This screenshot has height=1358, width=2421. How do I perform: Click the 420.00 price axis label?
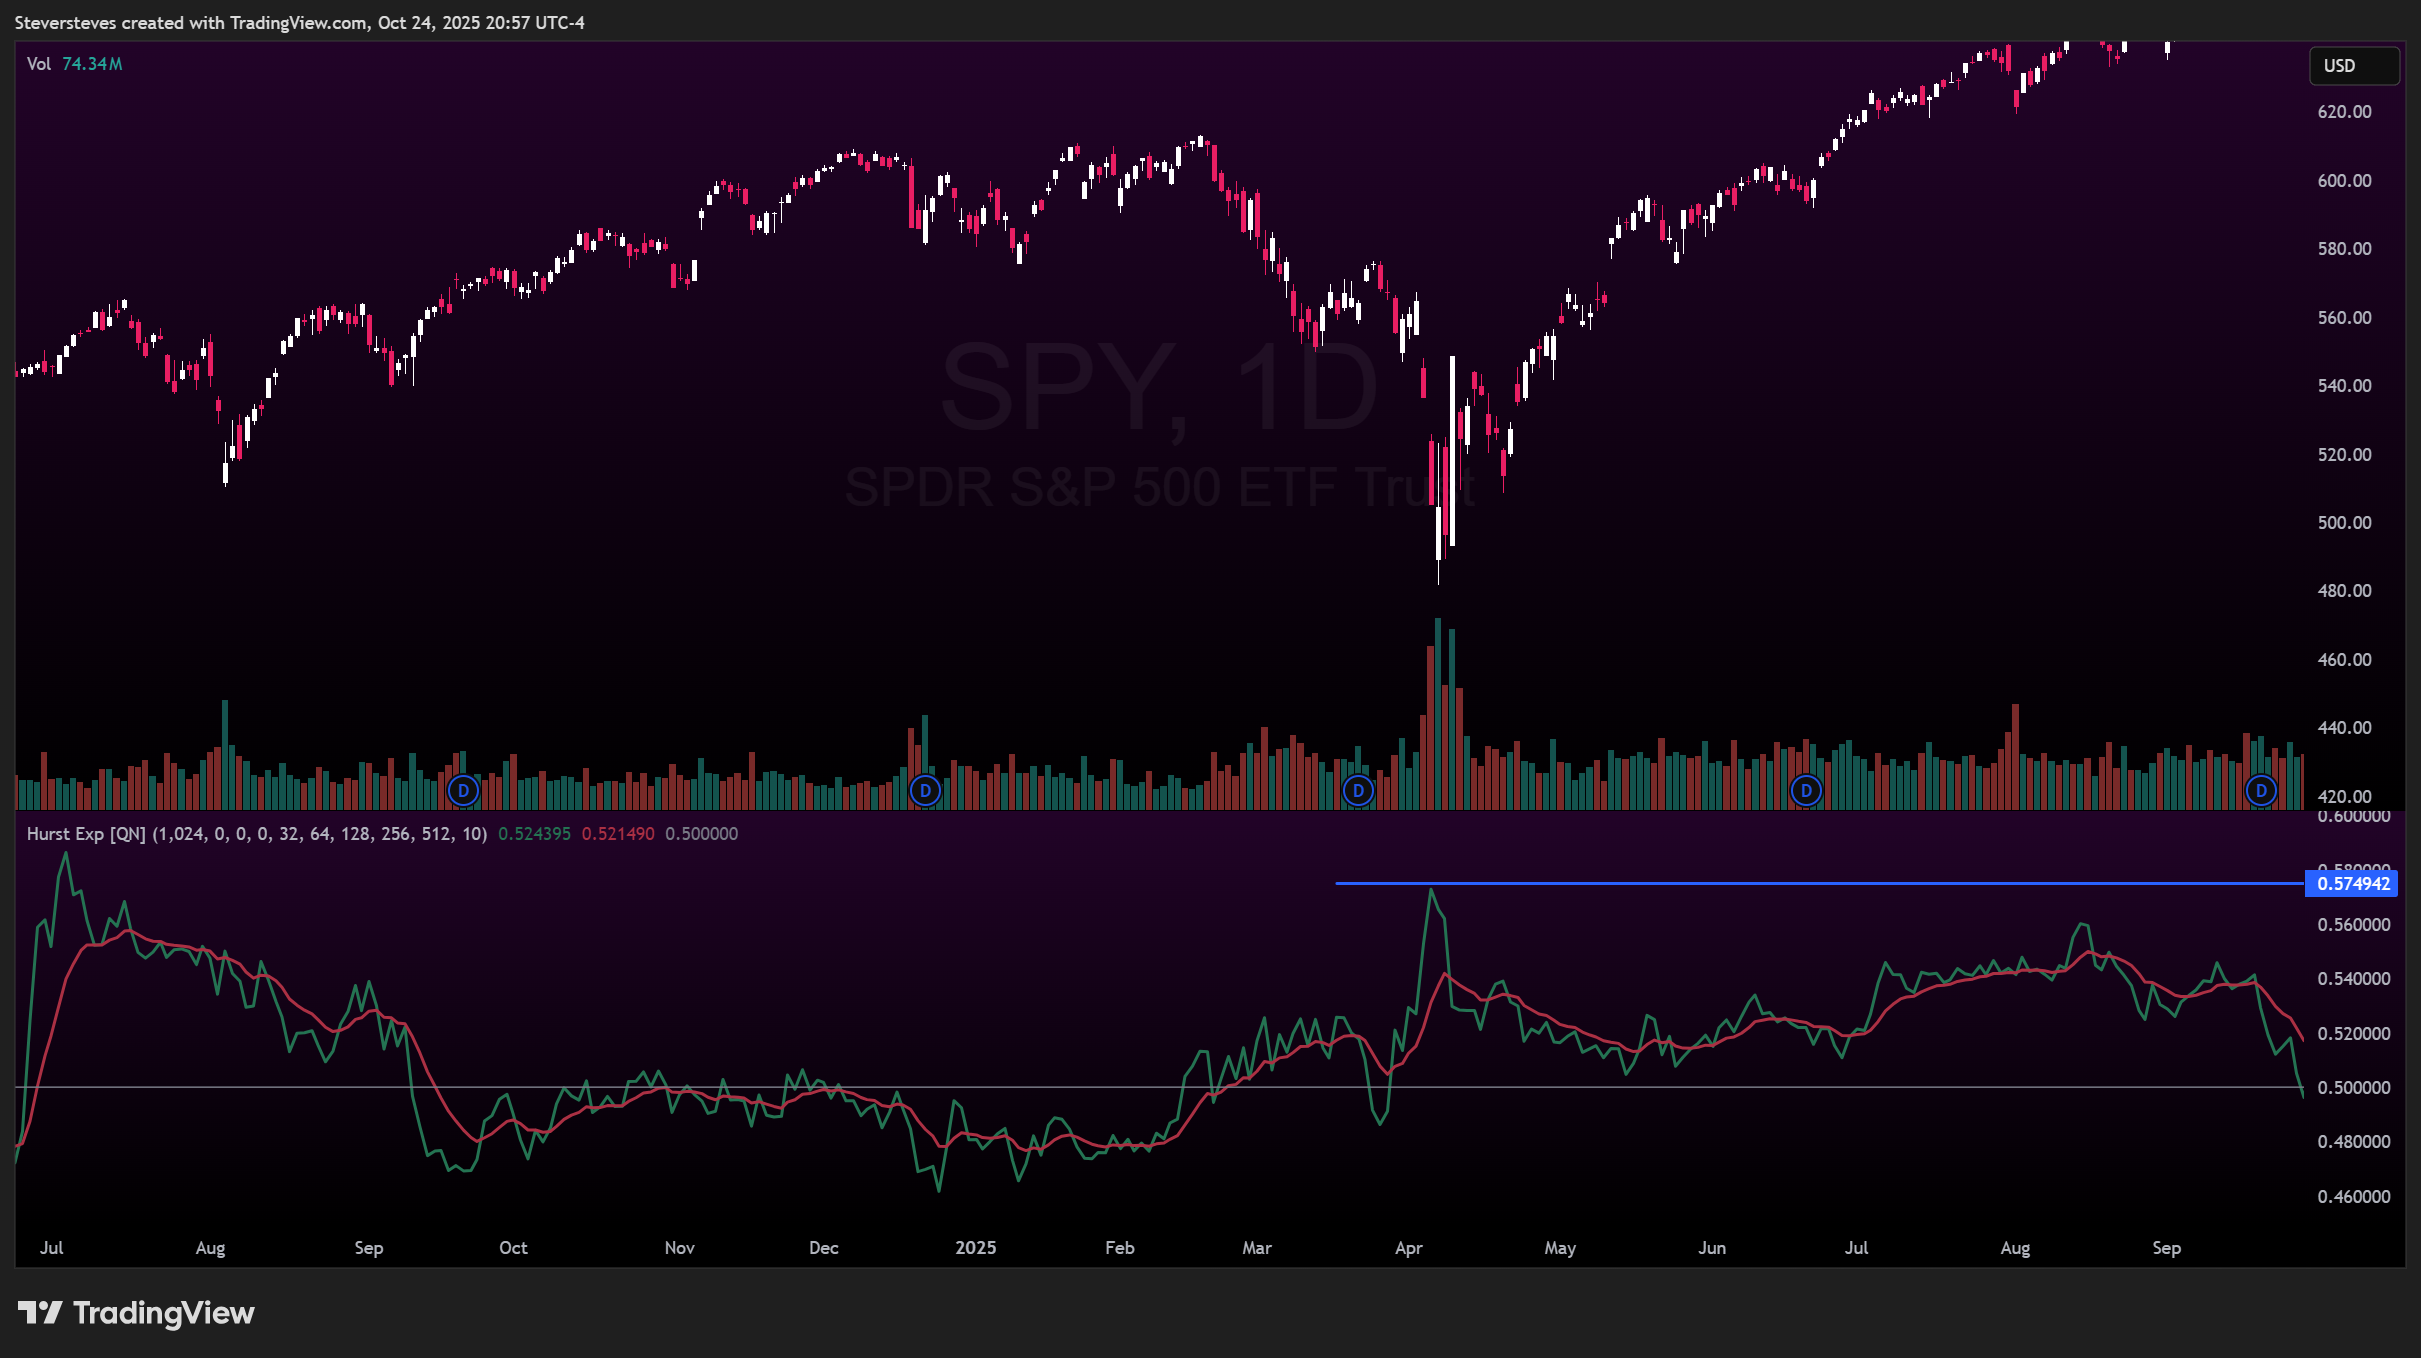[2344, 797]
